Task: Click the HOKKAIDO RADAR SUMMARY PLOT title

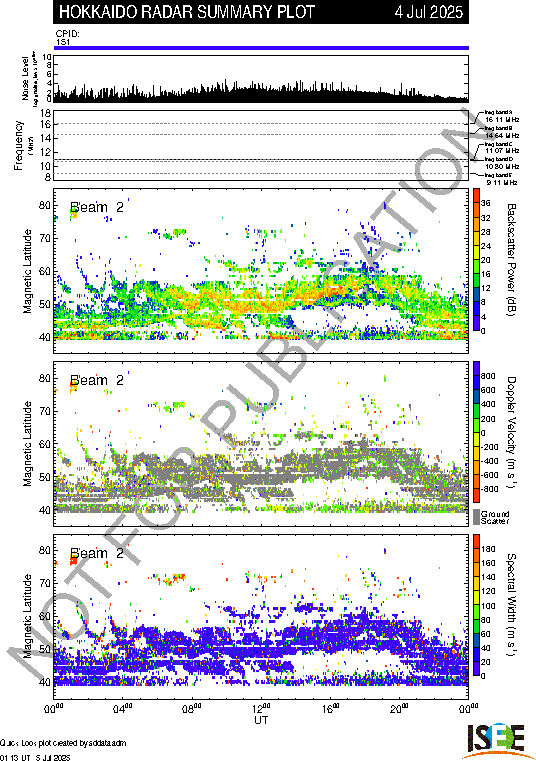Action: click(x=186, y=12)
